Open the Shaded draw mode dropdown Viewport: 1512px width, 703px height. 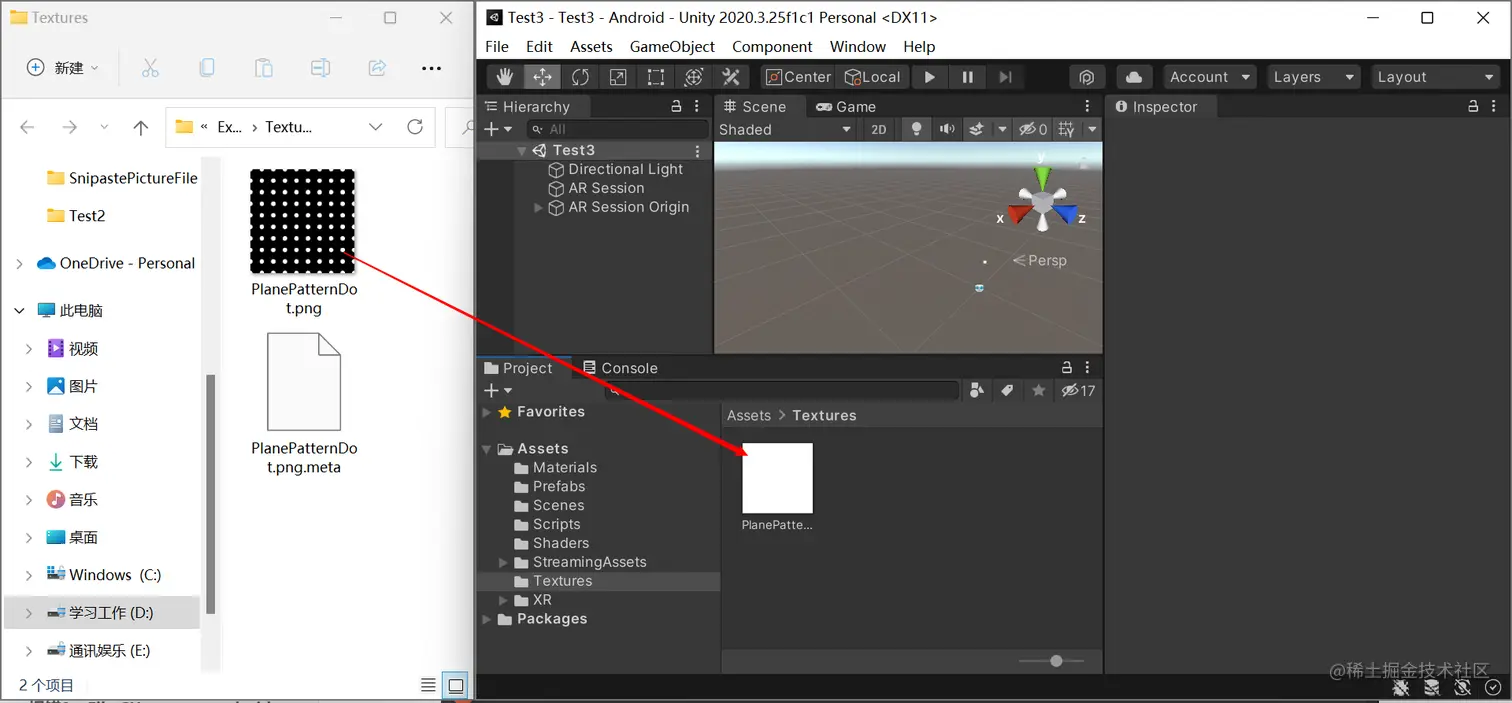tap(785, 129)
